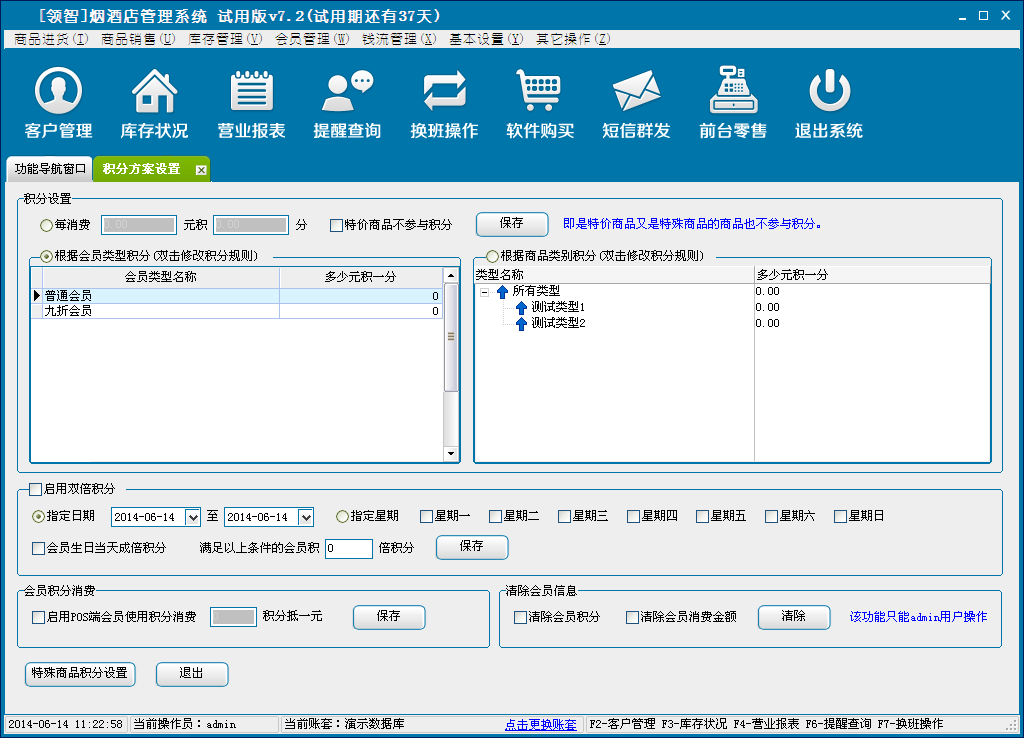Click the 短信群发 envelope icon
Image resolution: width=1024 pixels, height=738 pixels.
[x=636, y=92]
